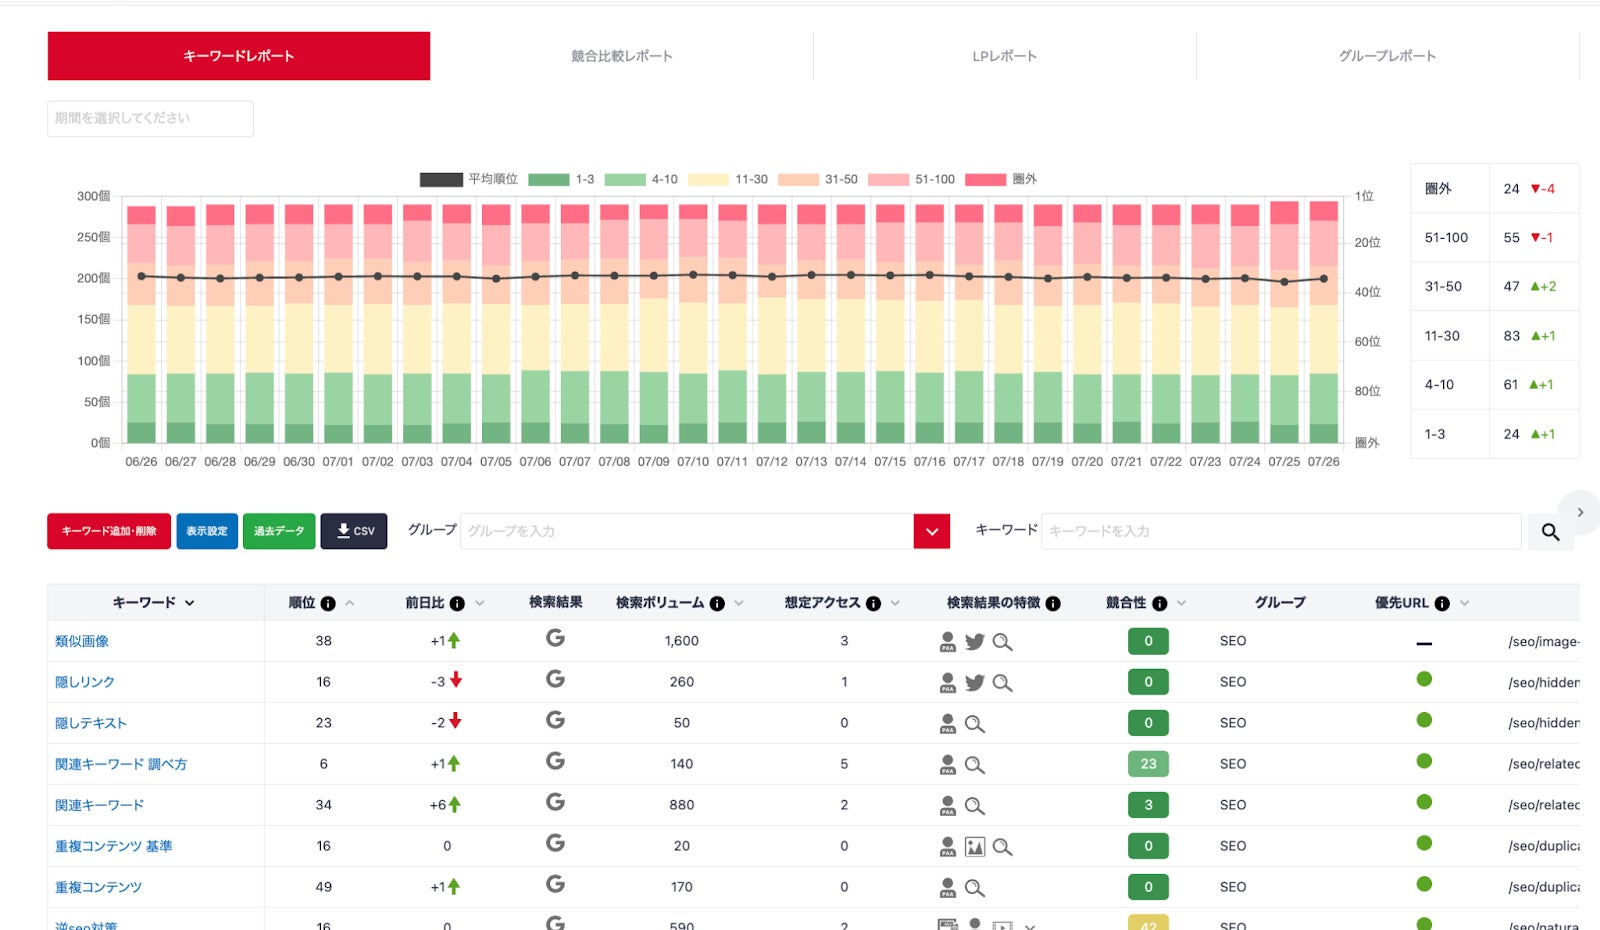The height and width of the screenshot is (930, 1600).
Task: Click the CSV download button
Action: (x=354, y=531)
